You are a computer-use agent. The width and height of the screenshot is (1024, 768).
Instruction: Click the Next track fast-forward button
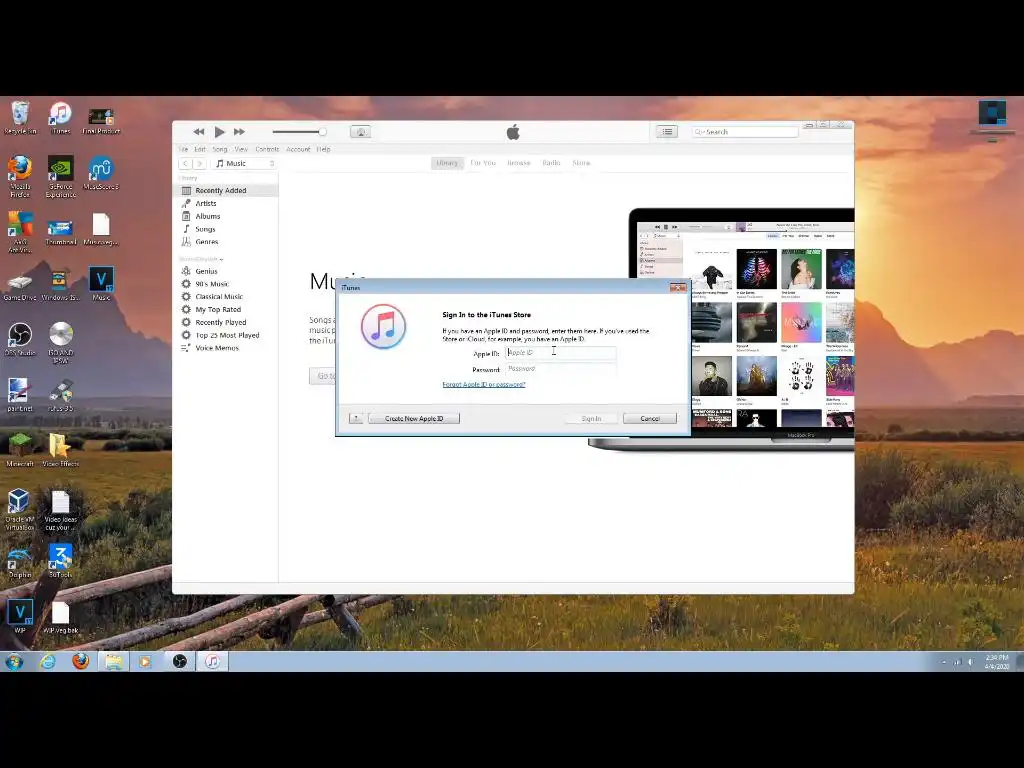point(240,132)
